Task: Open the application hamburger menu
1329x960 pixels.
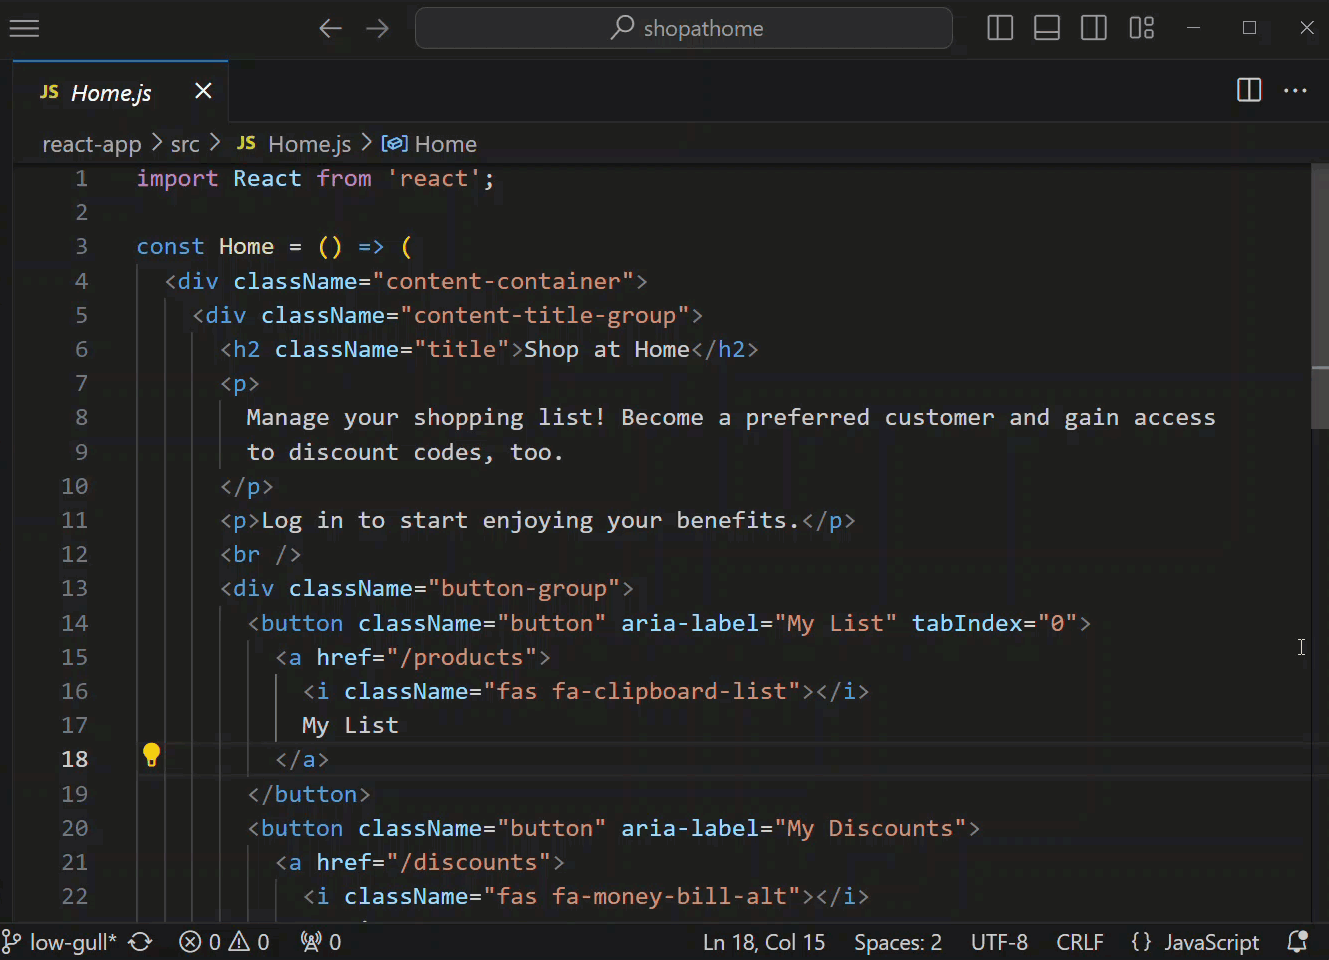Action: point(24,28)
